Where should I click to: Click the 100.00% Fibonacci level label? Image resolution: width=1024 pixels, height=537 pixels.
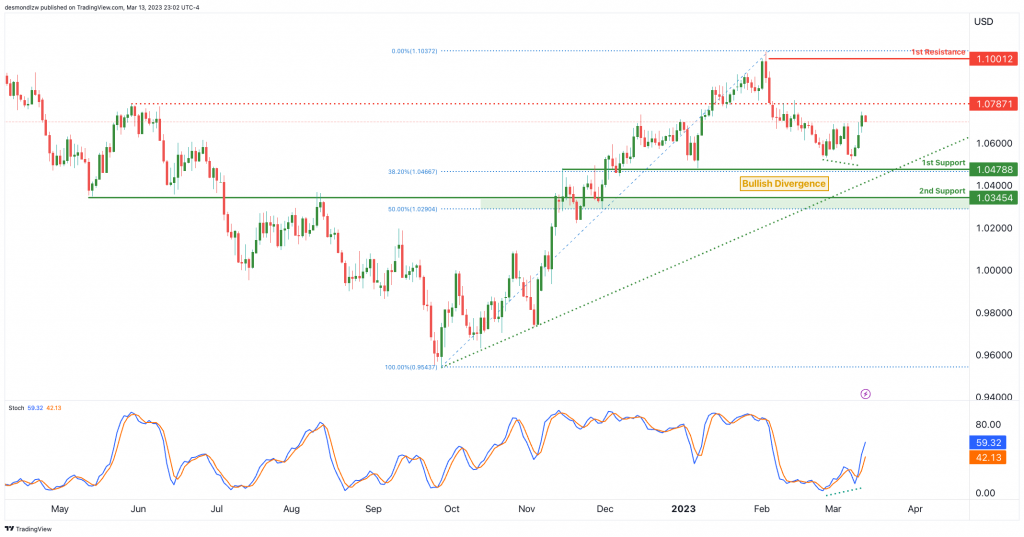[411, 367]
